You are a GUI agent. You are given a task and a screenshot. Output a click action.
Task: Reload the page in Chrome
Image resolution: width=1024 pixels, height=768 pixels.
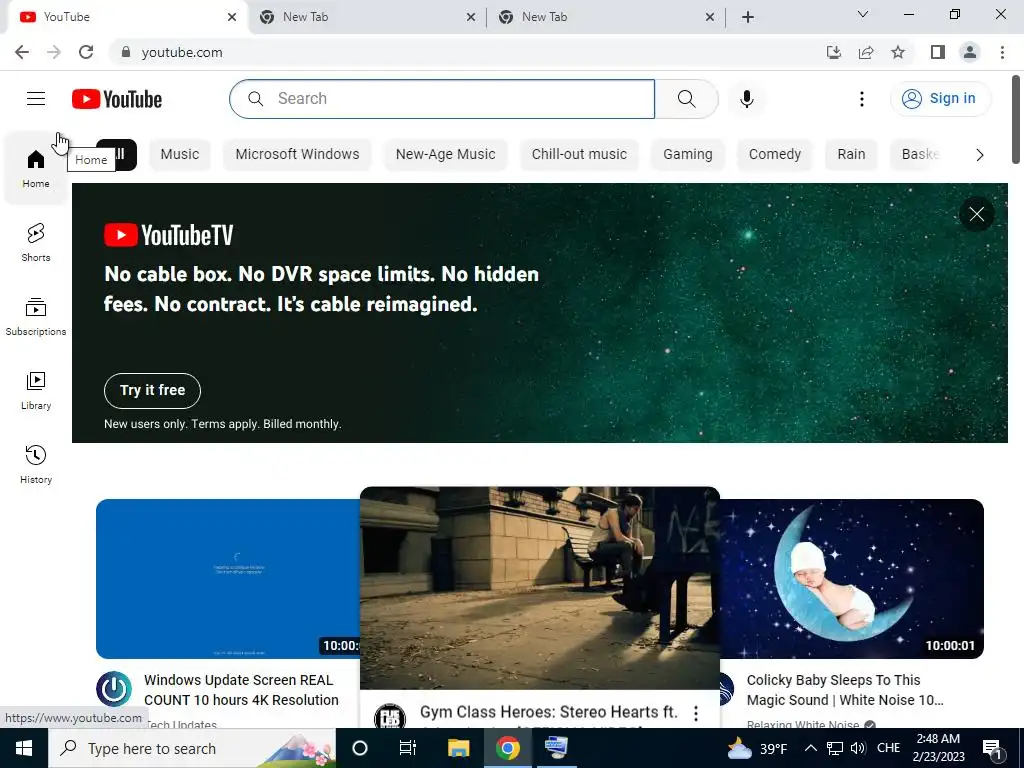tap(86, 52)
